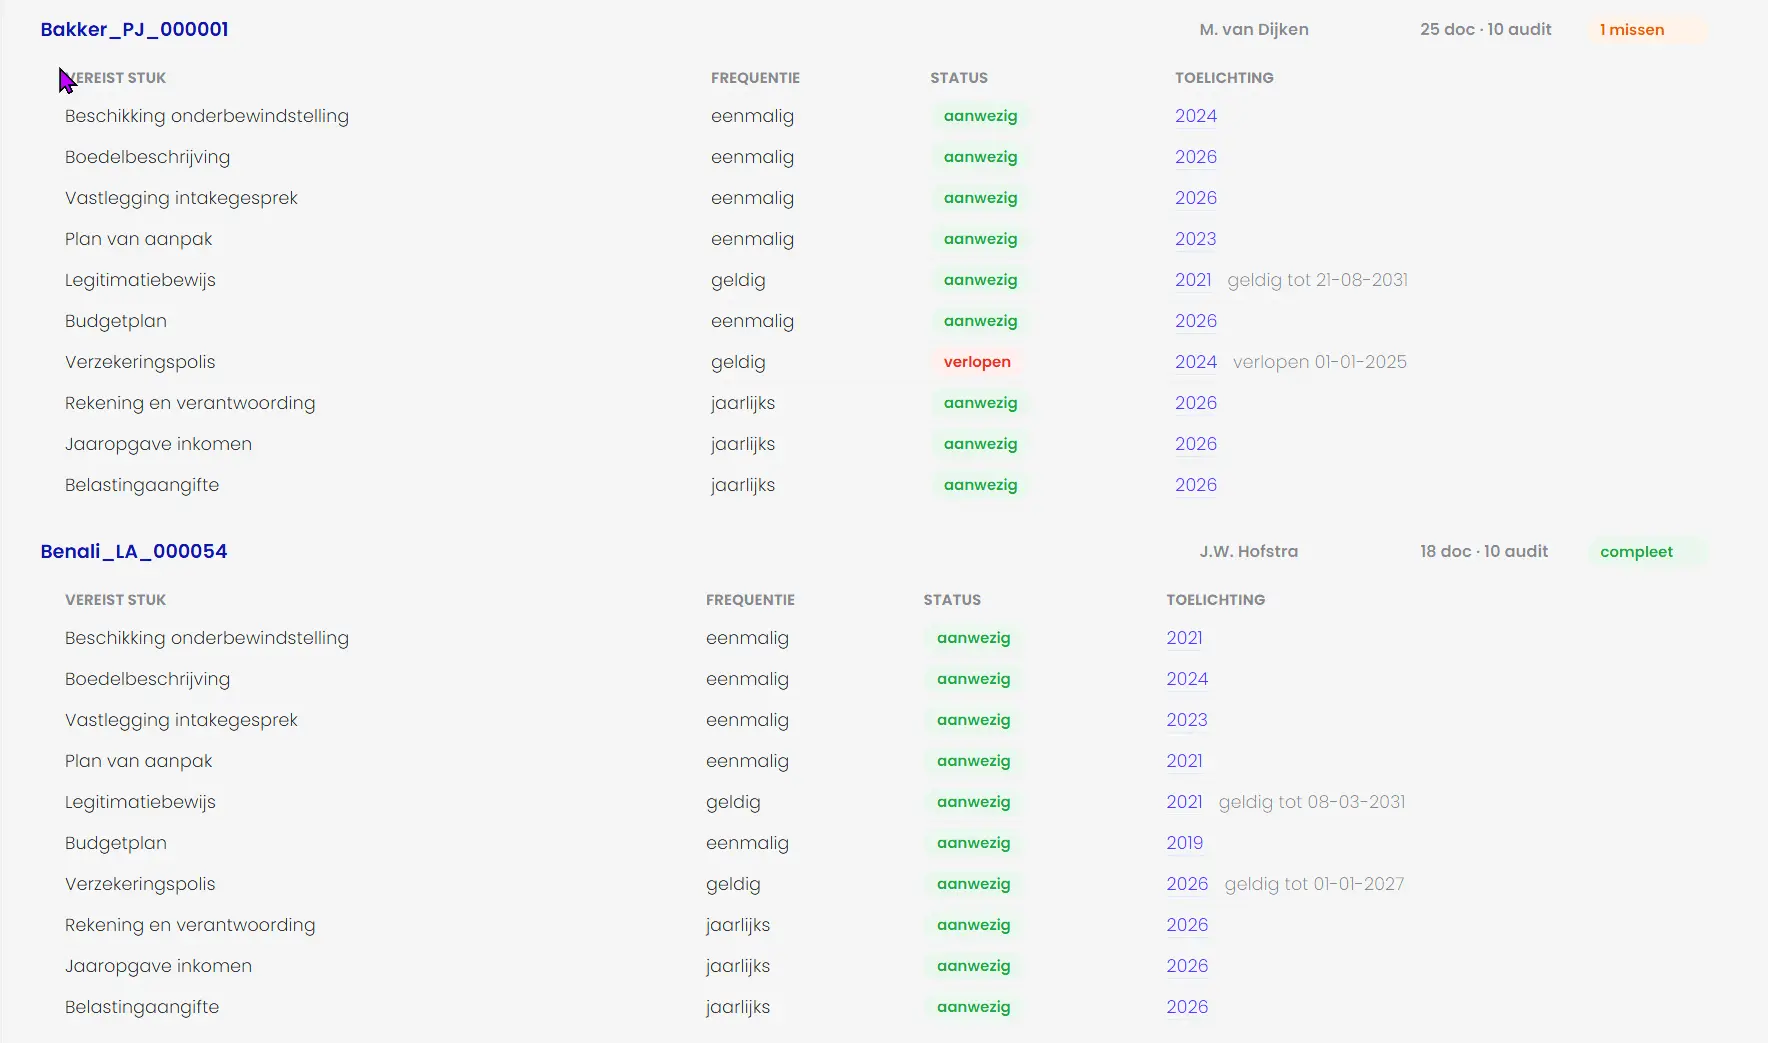Viewport: 1768px width, 1043px height.
Task: Click '25 doc · 10 audit' count
Action: (x=1486, y=30)
